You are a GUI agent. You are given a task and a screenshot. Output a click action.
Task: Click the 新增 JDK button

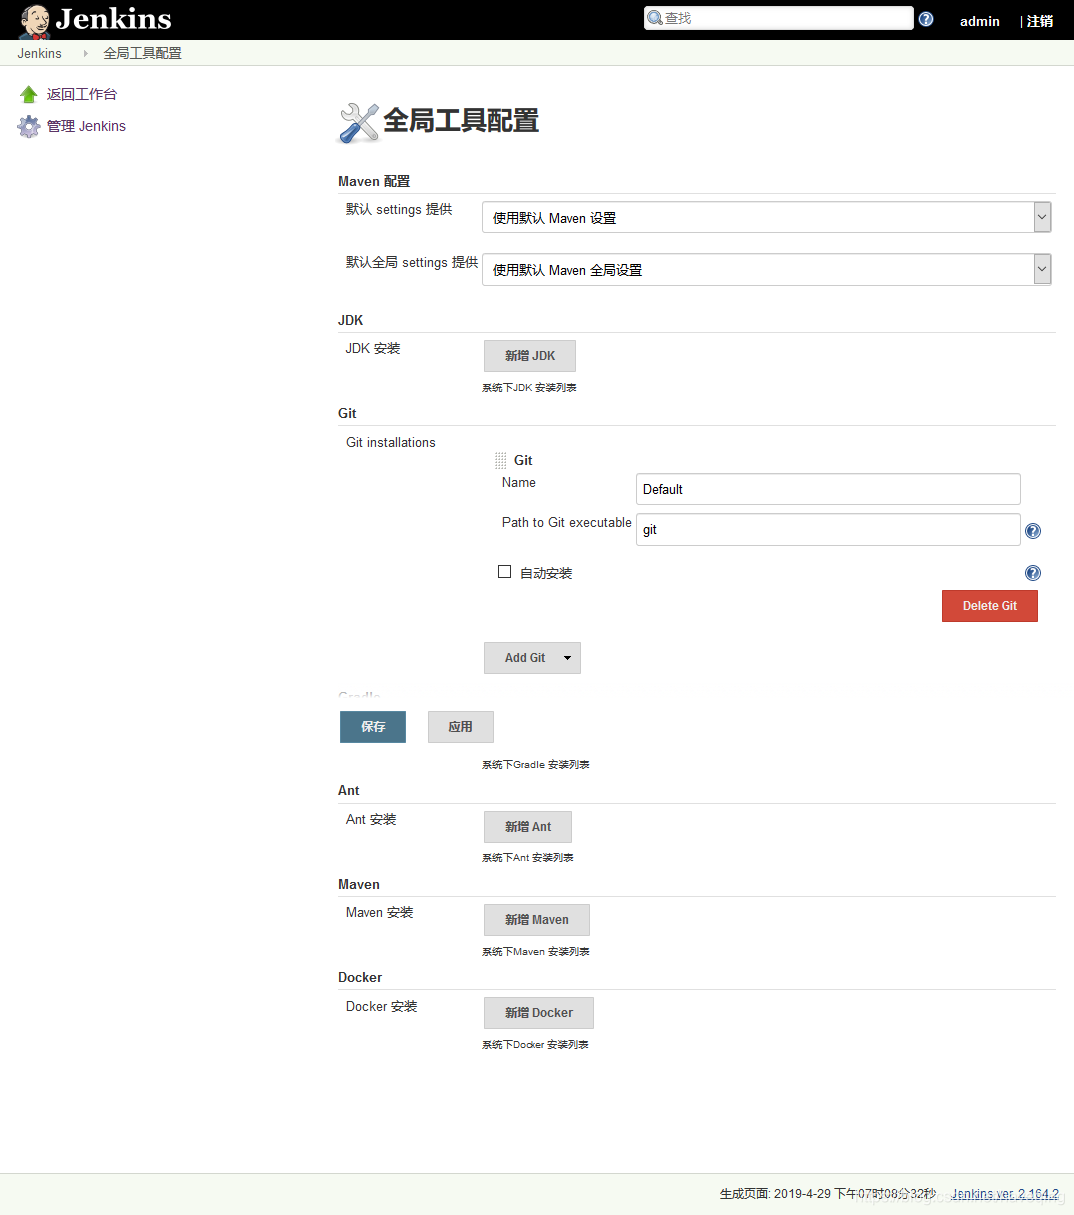[530, 356]
